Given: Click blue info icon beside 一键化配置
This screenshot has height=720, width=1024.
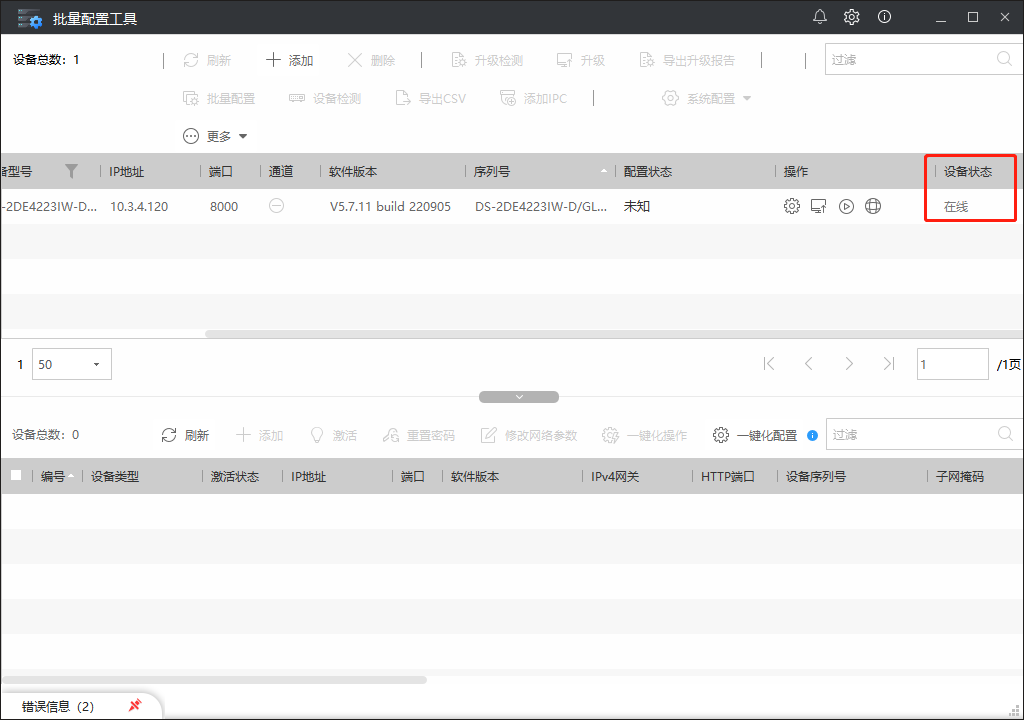Looking at the screenshot, I should coord(812,435).
